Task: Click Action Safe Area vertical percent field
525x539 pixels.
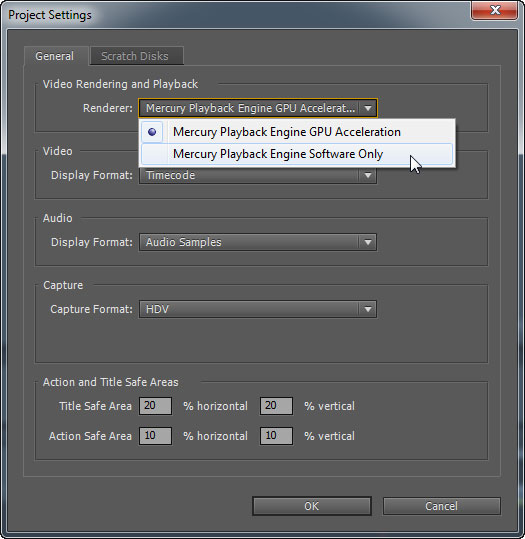Action: (x=276, y=436)
